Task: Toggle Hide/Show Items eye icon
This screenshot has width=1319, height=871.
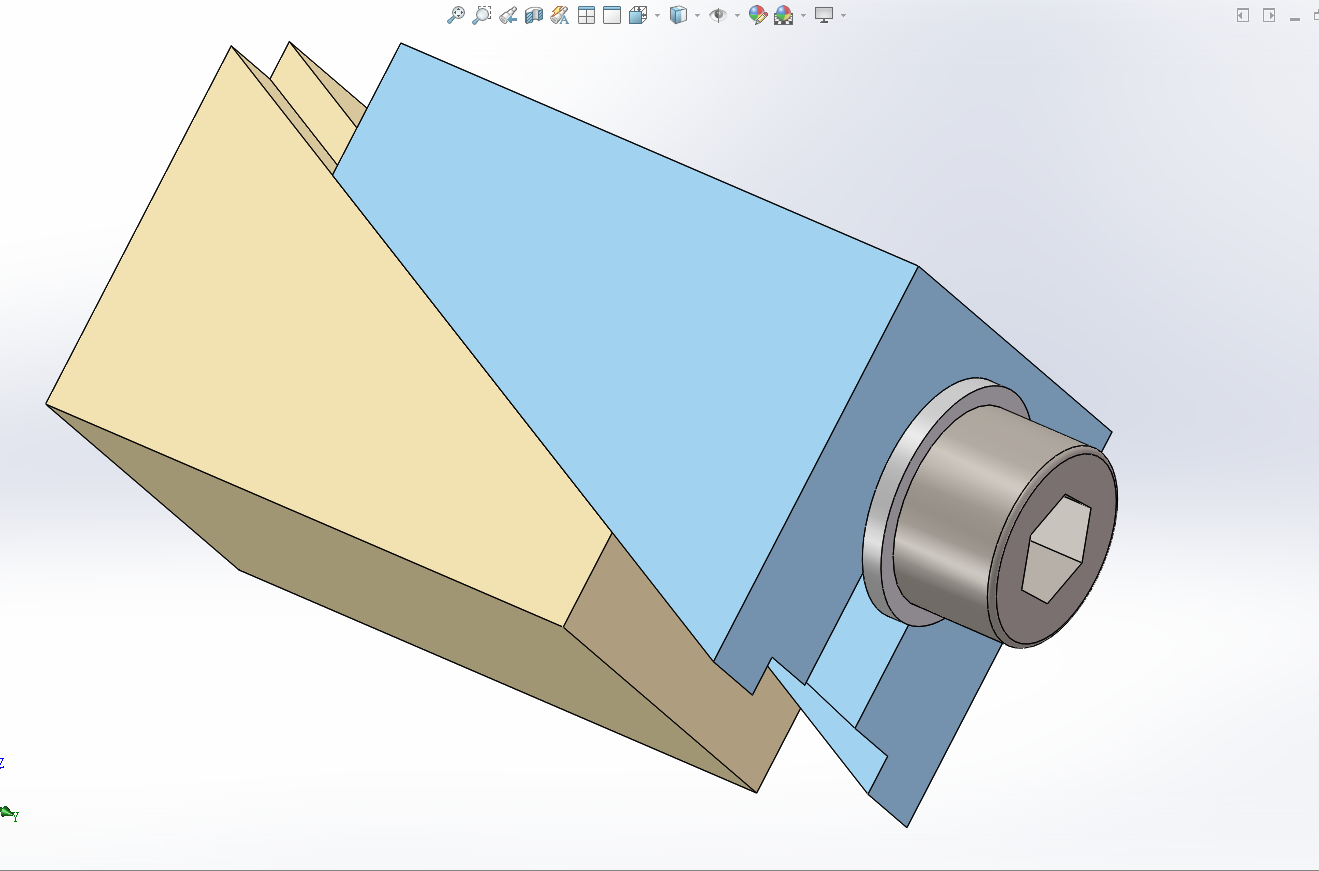Action: [x=718, y=15]
